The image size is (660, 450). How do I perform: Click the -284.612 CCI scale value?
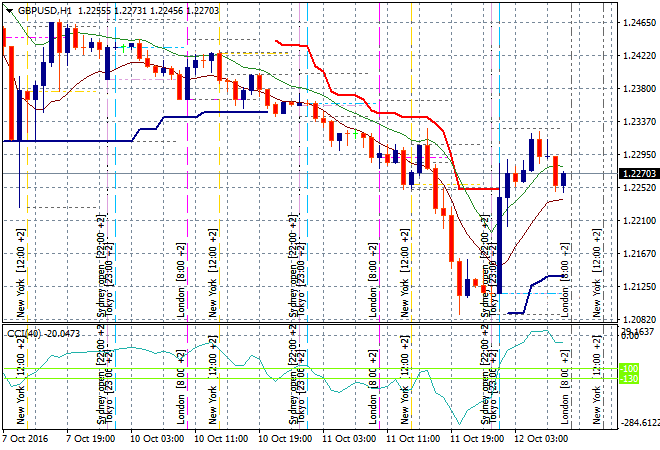click(638, 422)
